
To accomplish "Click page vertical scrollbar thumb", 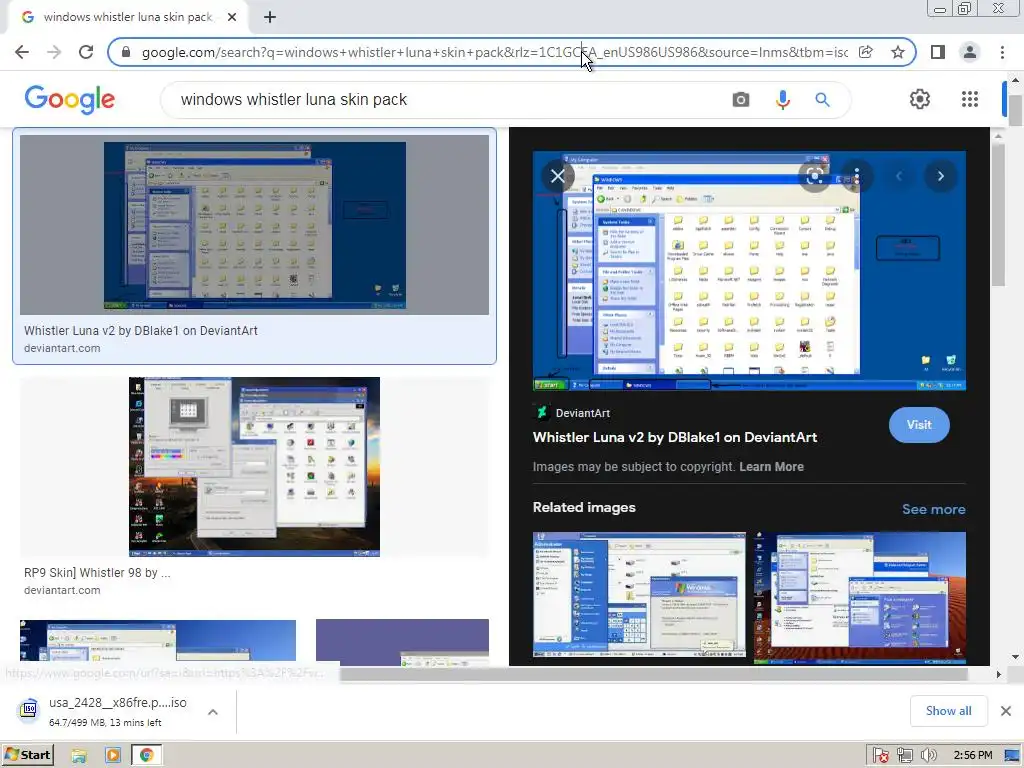I will [x=1015, y=108].
